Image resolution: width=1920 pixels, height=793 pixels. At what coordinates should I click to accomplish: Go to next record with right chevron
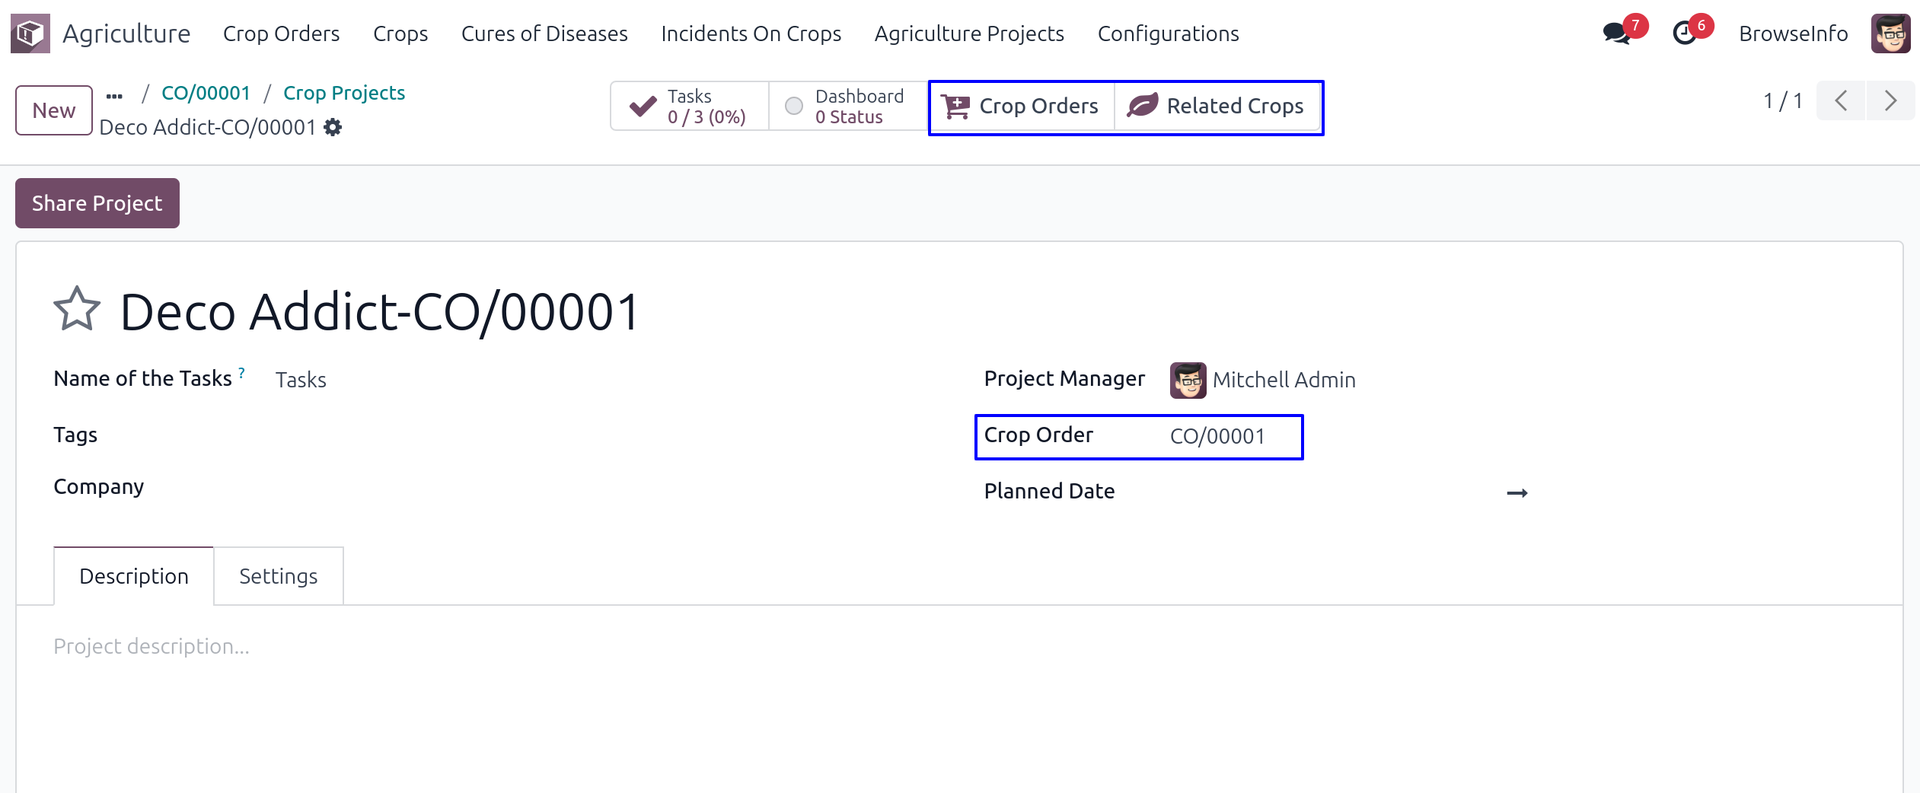(1890, 101)
